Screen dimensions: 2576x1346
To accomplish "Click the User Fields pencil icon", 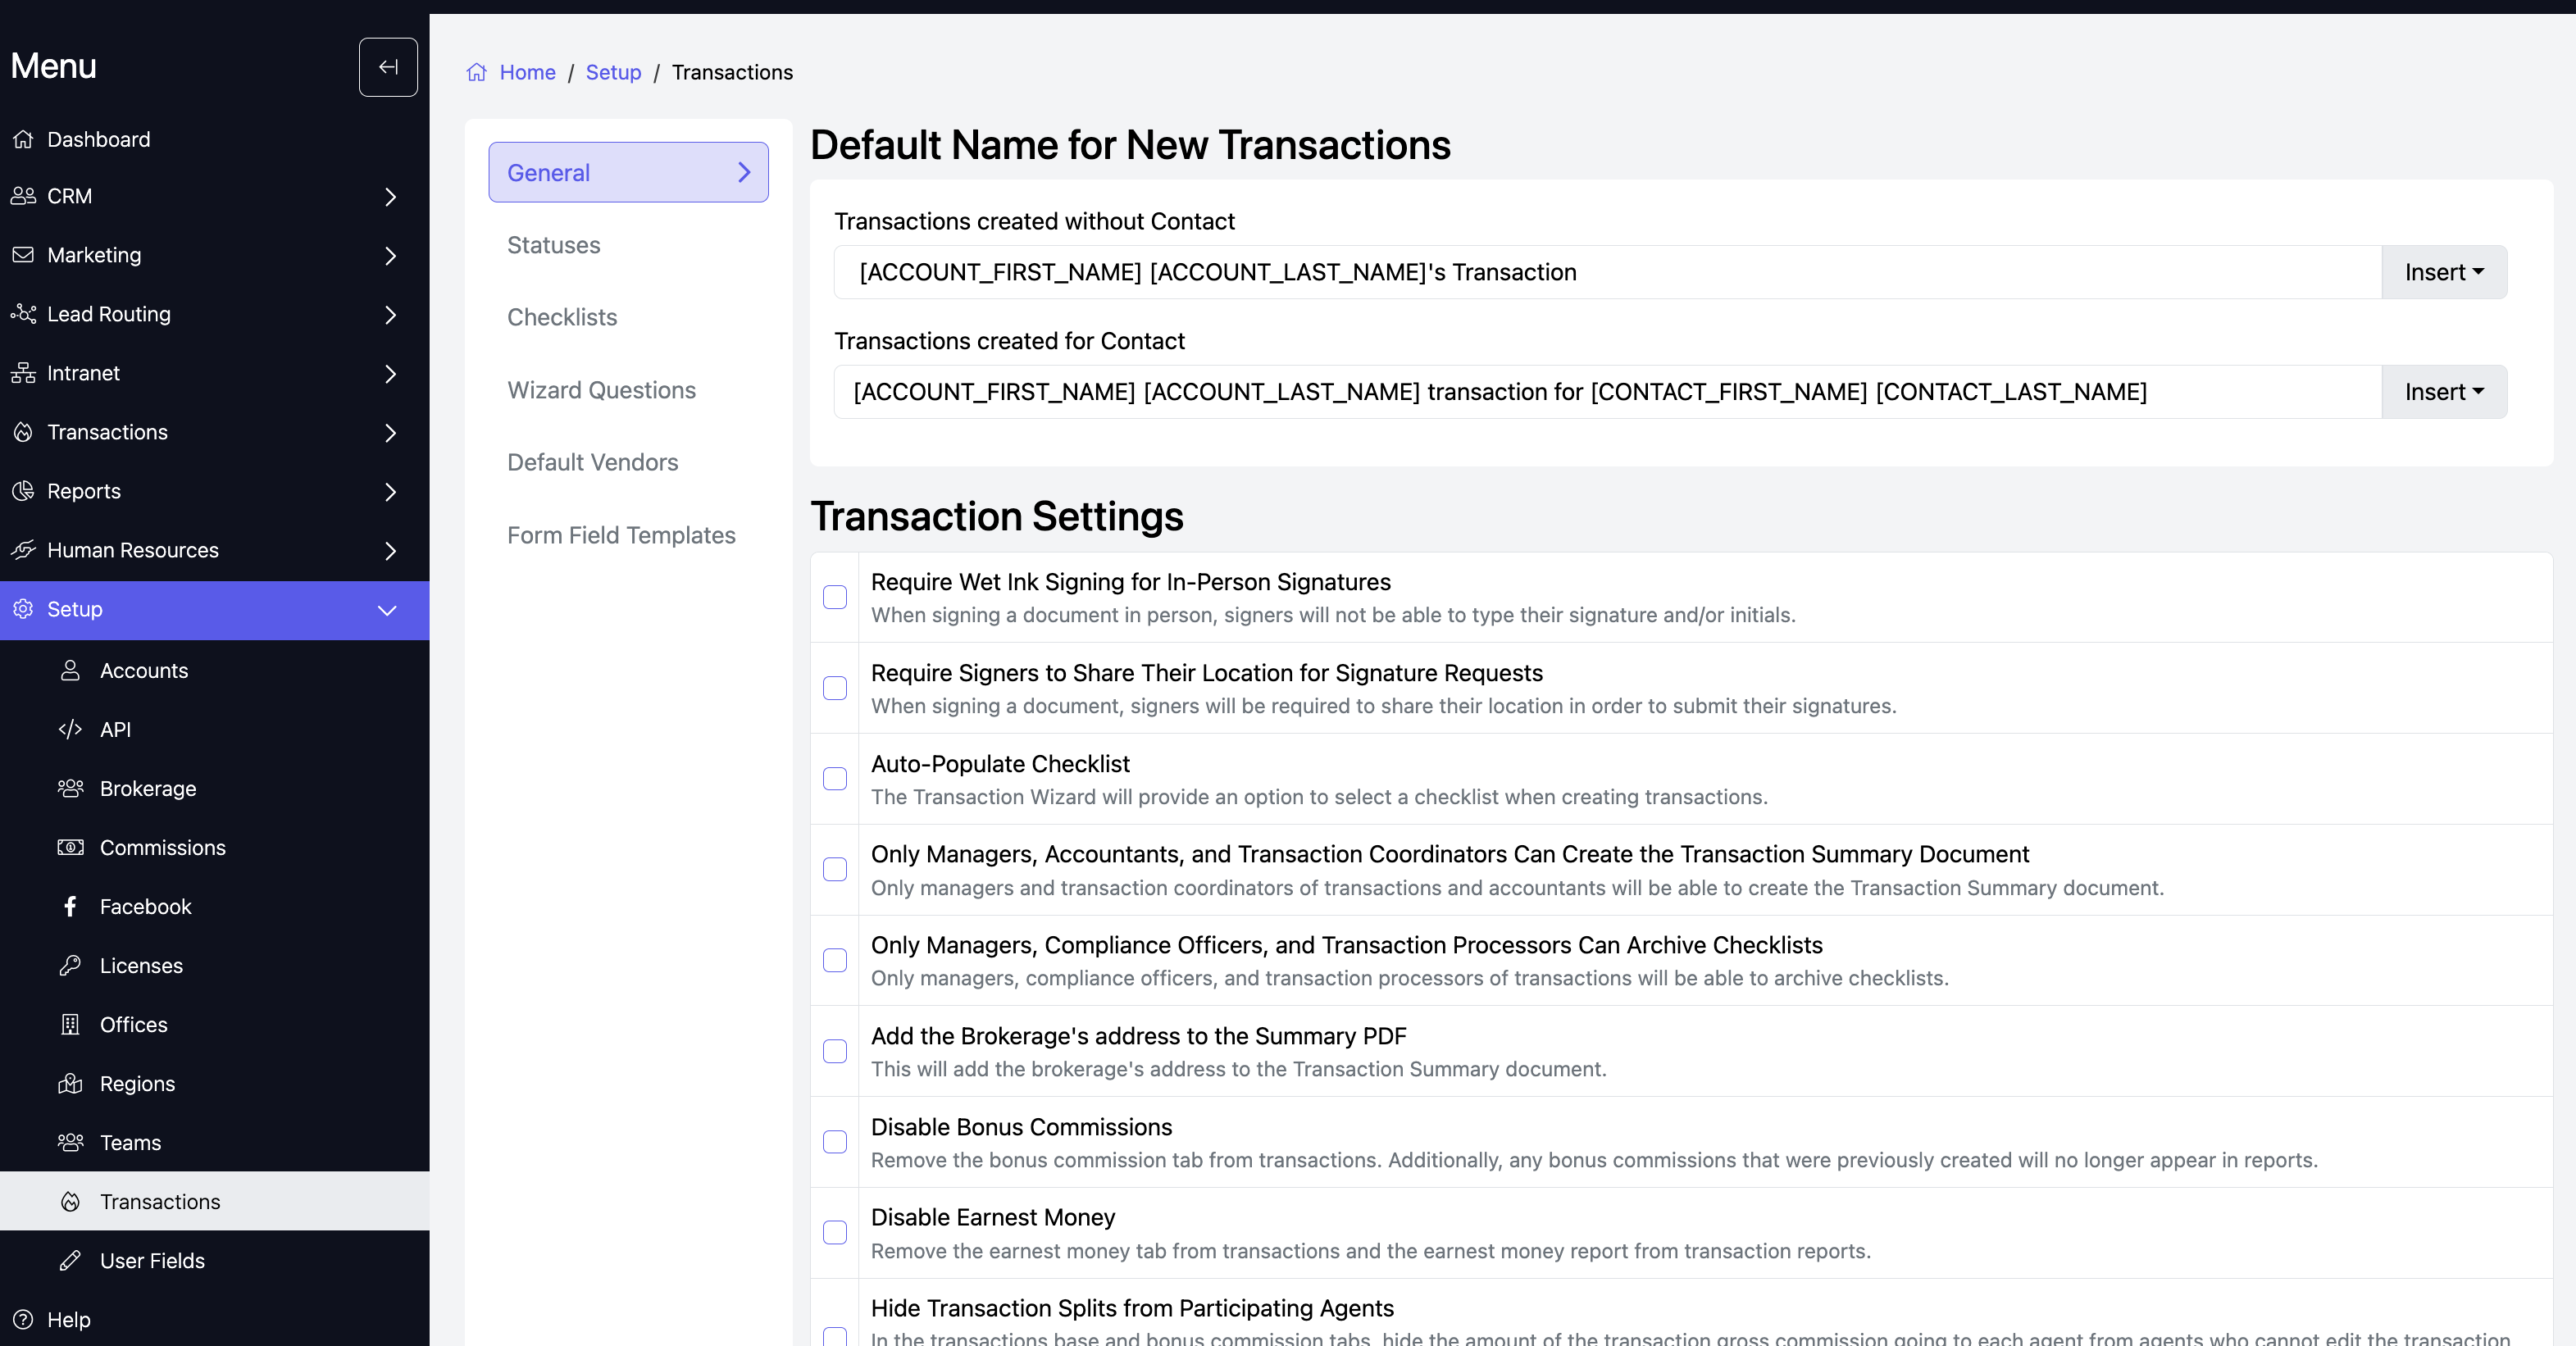I will point(70,1260).
